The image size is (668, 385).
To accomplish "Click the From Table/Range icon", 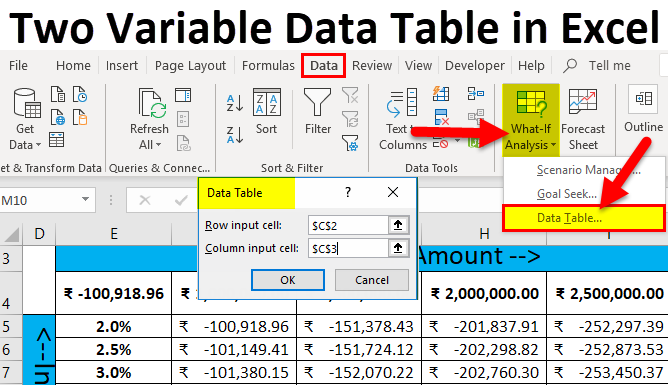I will coord(57,140).
